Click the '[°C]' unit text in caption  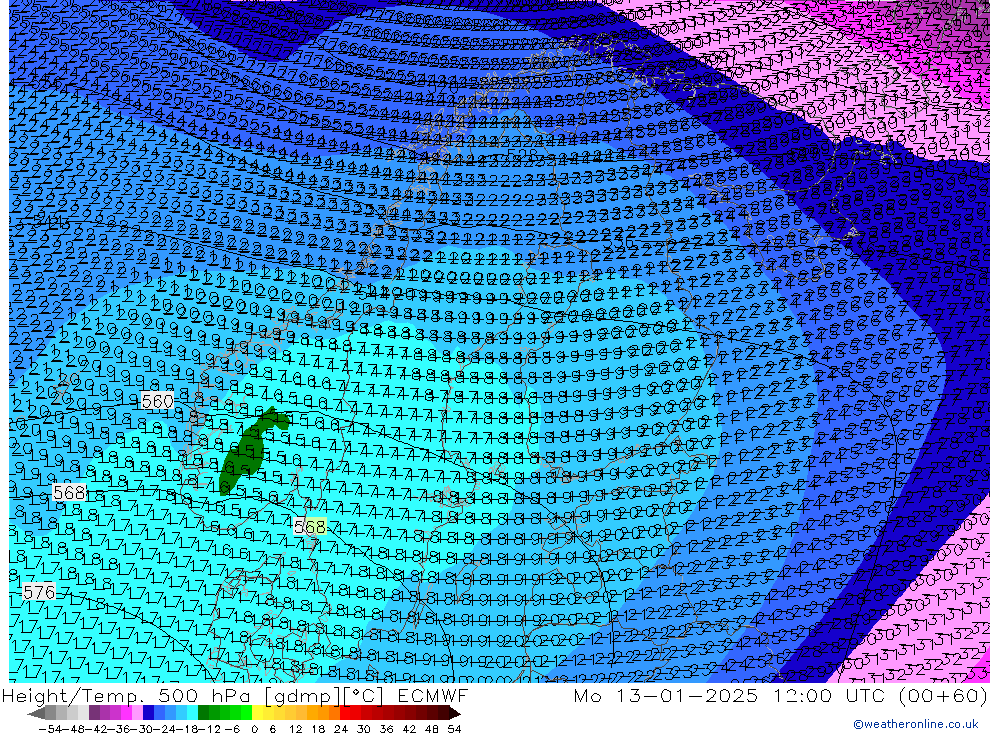click(363, 695)
